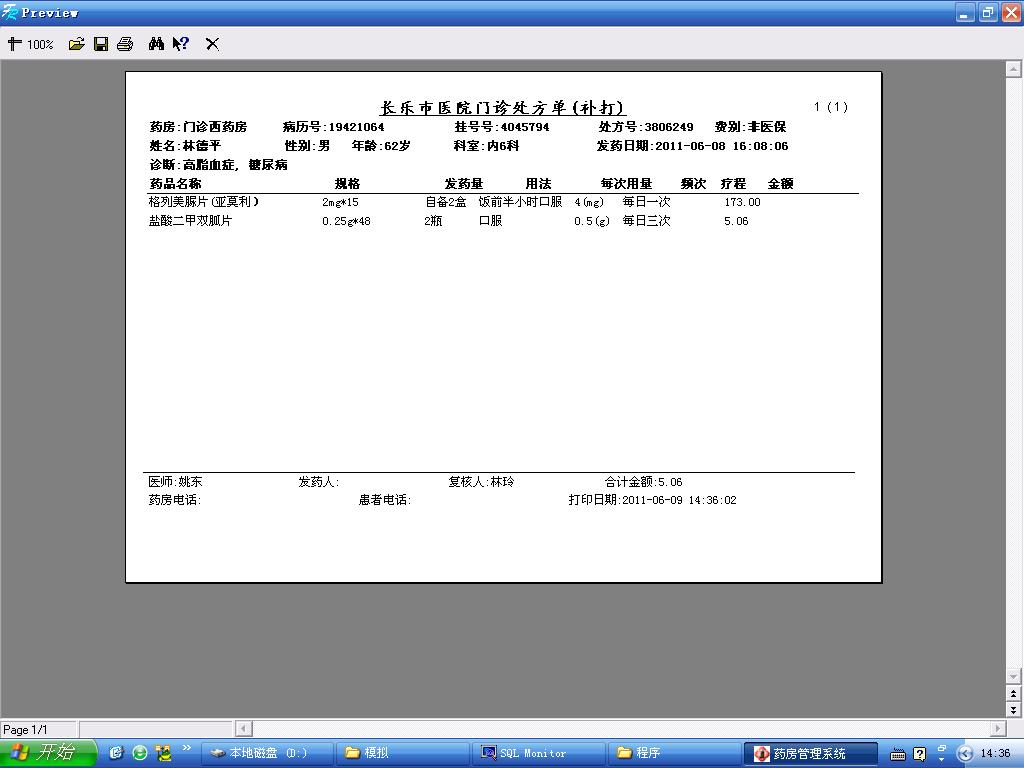Launch Internet Explorer from quick launch

pyautogui.click(x=116, y=753)
